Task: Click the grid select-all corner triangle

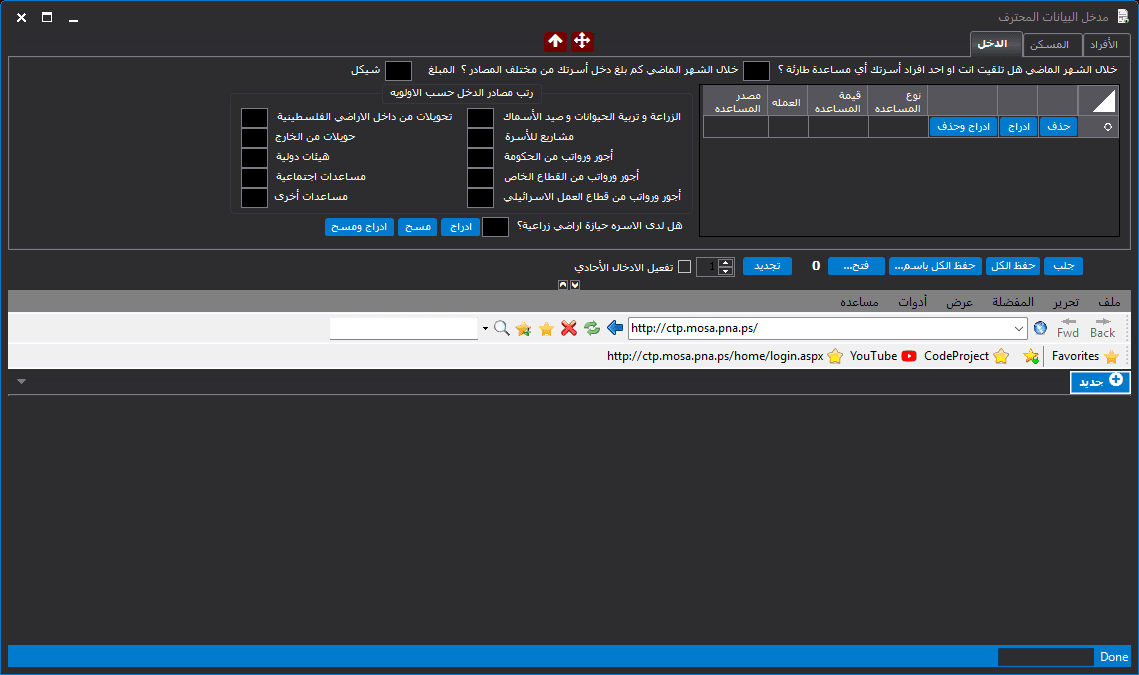Action: (1098, 100)
